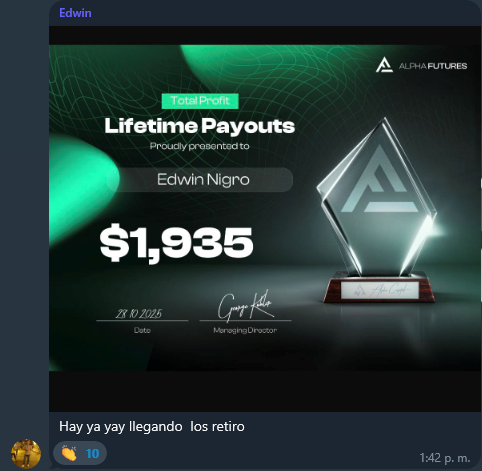The width and height of the screenshot is (482, 471).
Task: Click the $1,935 payout amount
Action: point(176,242)
